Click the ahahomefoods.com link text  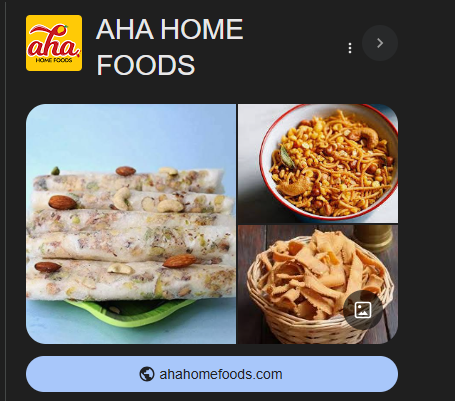[x=221, y=374]
